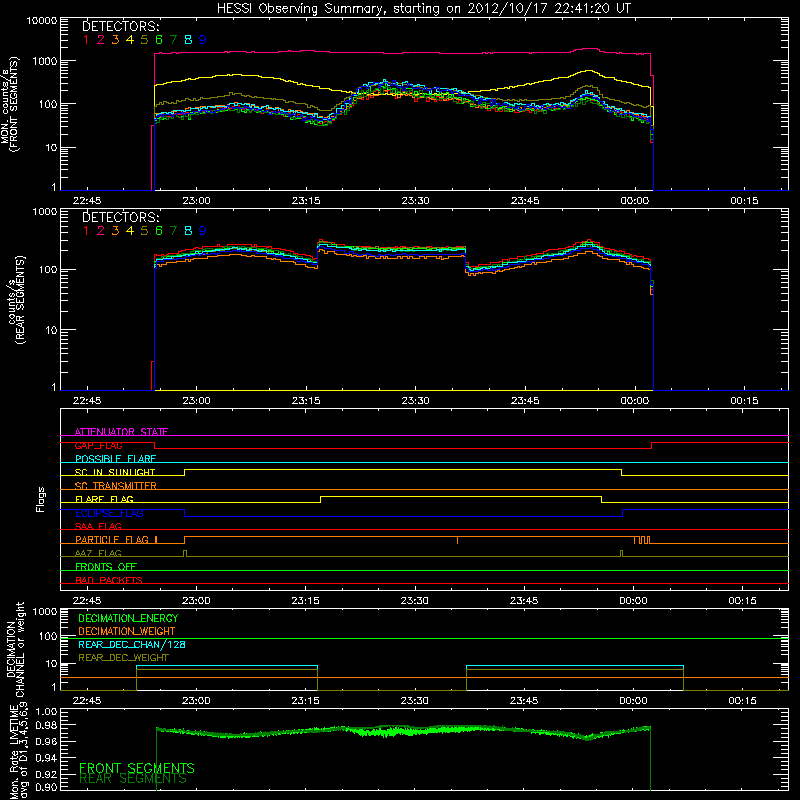Click green detector 6 in front segments legend
The width and height of the screenshot is (800, 800).
[159, 40]
